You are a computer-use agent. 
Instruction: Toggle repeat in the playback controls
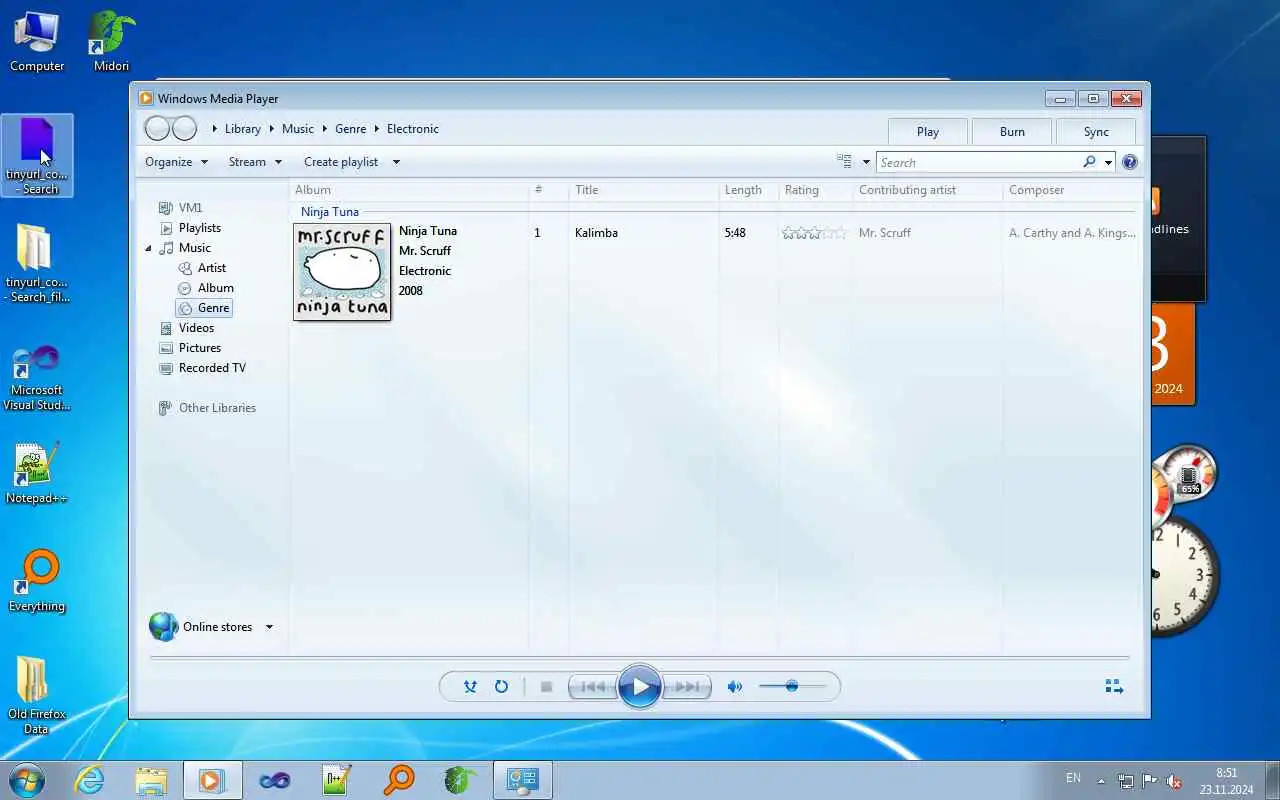[x=501, y=687]
